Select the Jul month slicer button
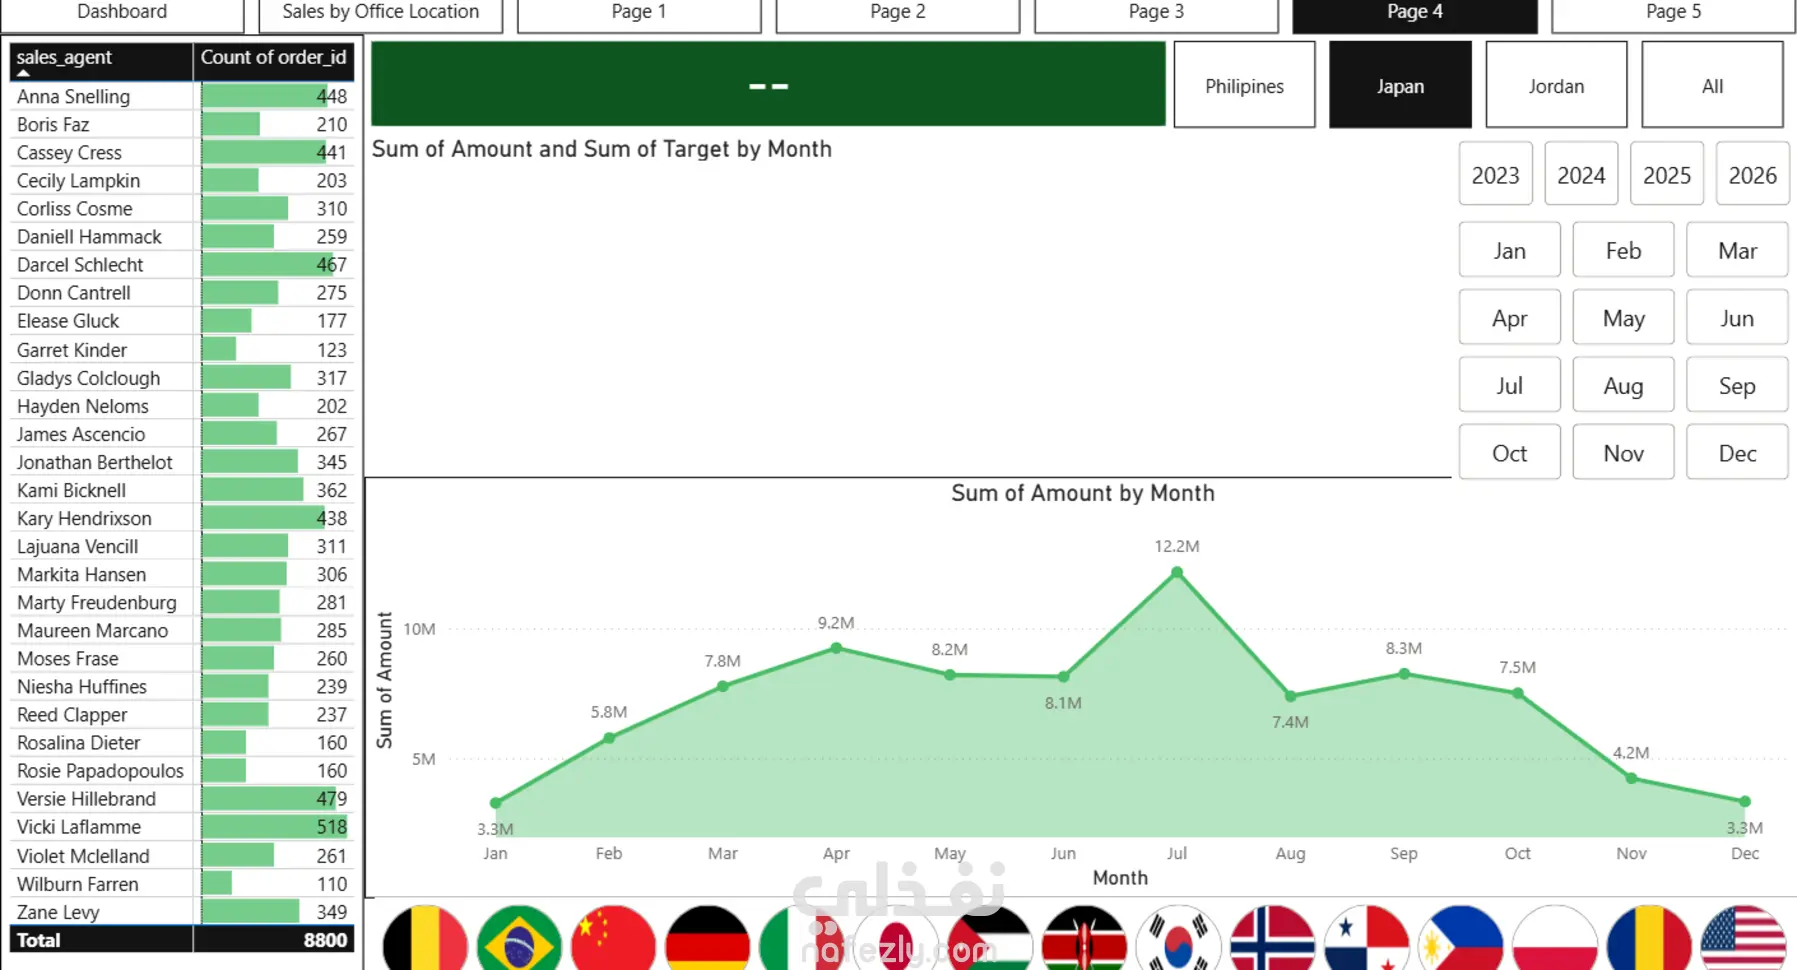1797x970 pixels. point(1510,385)
